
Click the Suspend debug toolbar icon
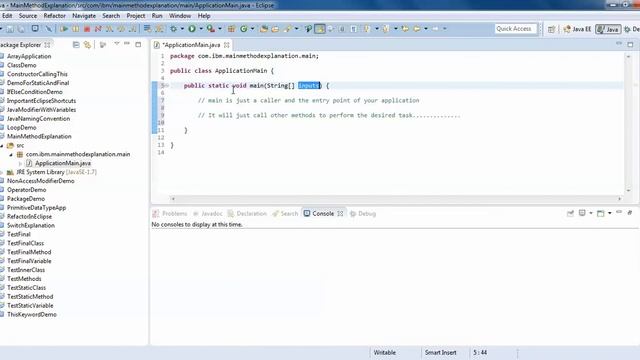coord(76,29)
